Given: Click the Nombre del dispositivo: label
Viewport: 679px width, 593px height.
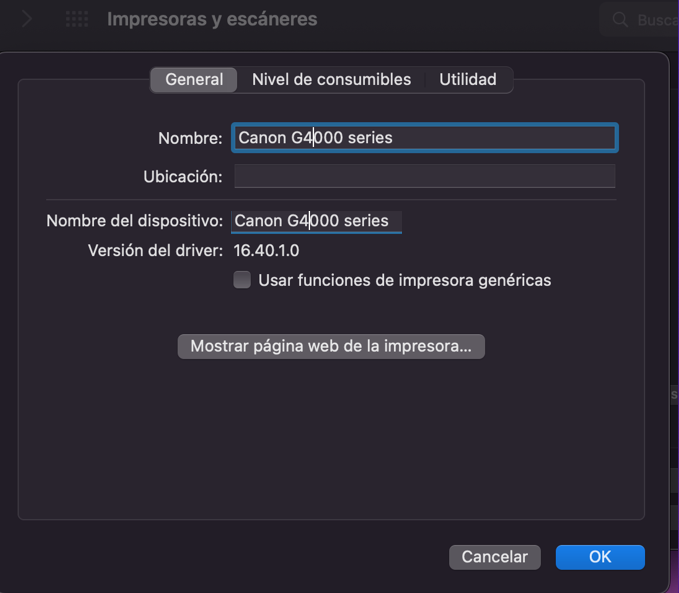Looking at the screenshot, I should pyautogui.click(x=134, y=221).
